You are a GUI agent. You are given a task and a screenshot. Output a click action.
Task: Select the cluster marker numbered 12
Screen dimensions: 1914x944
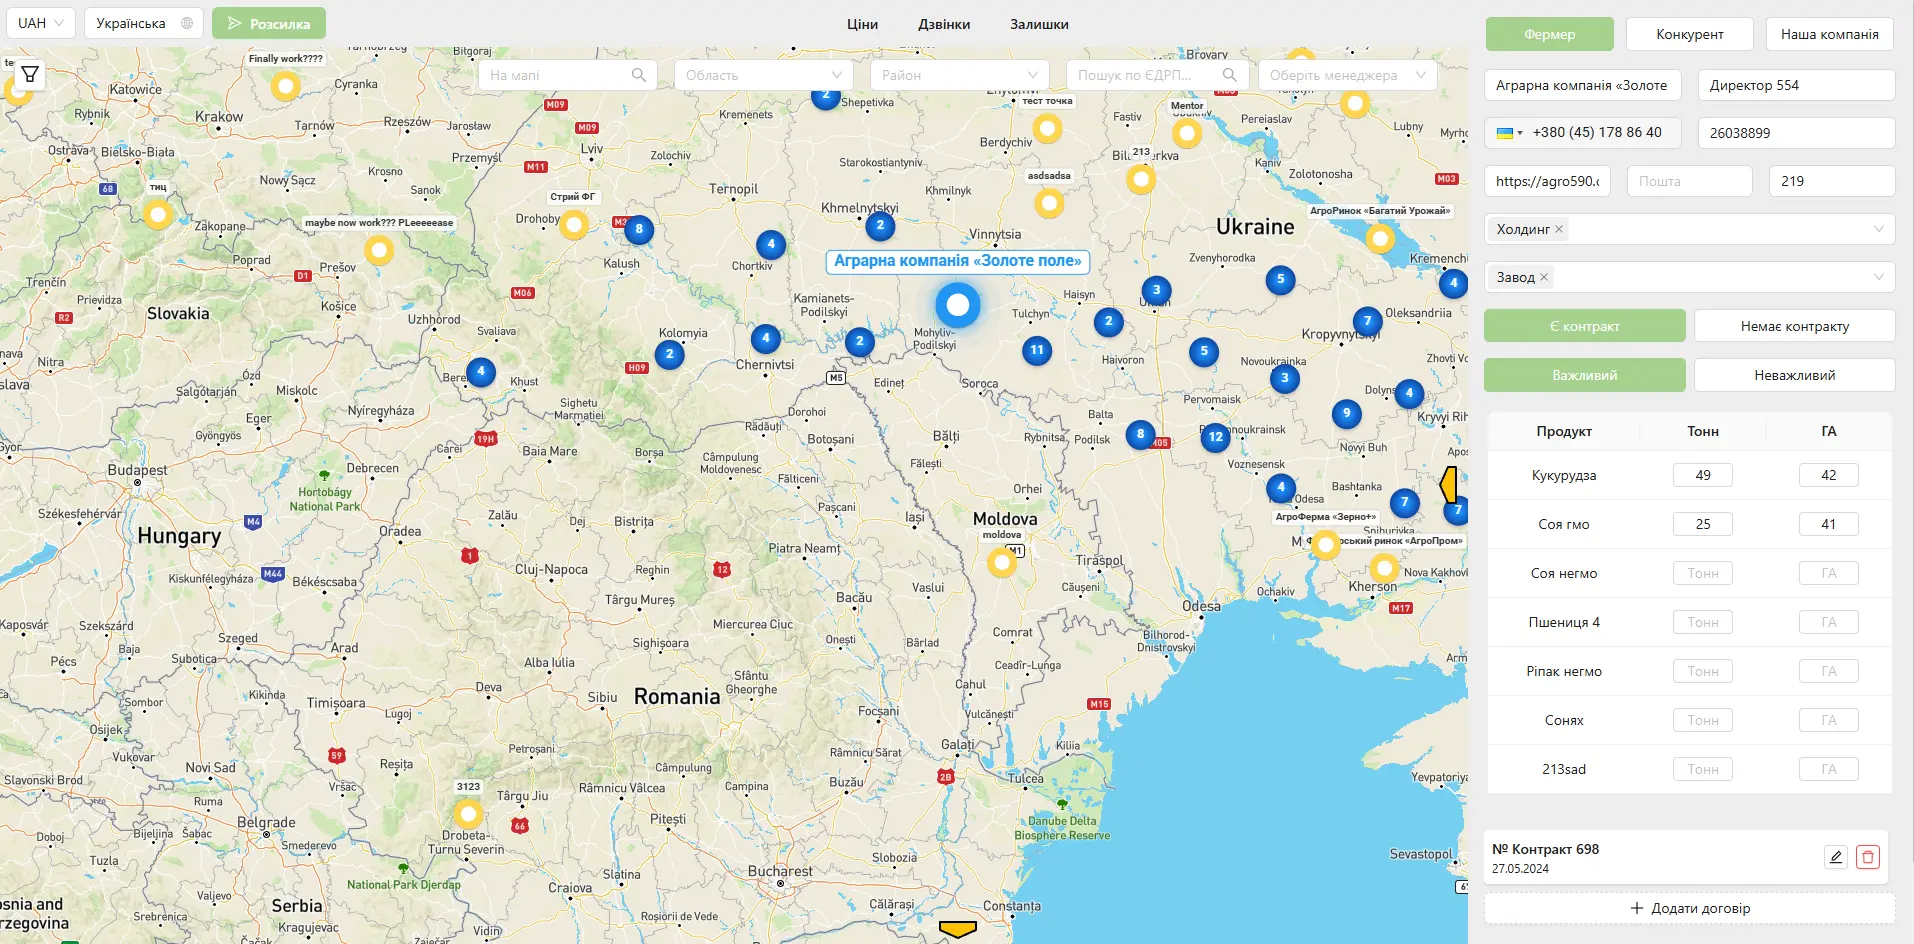[x=1215, y=437]
